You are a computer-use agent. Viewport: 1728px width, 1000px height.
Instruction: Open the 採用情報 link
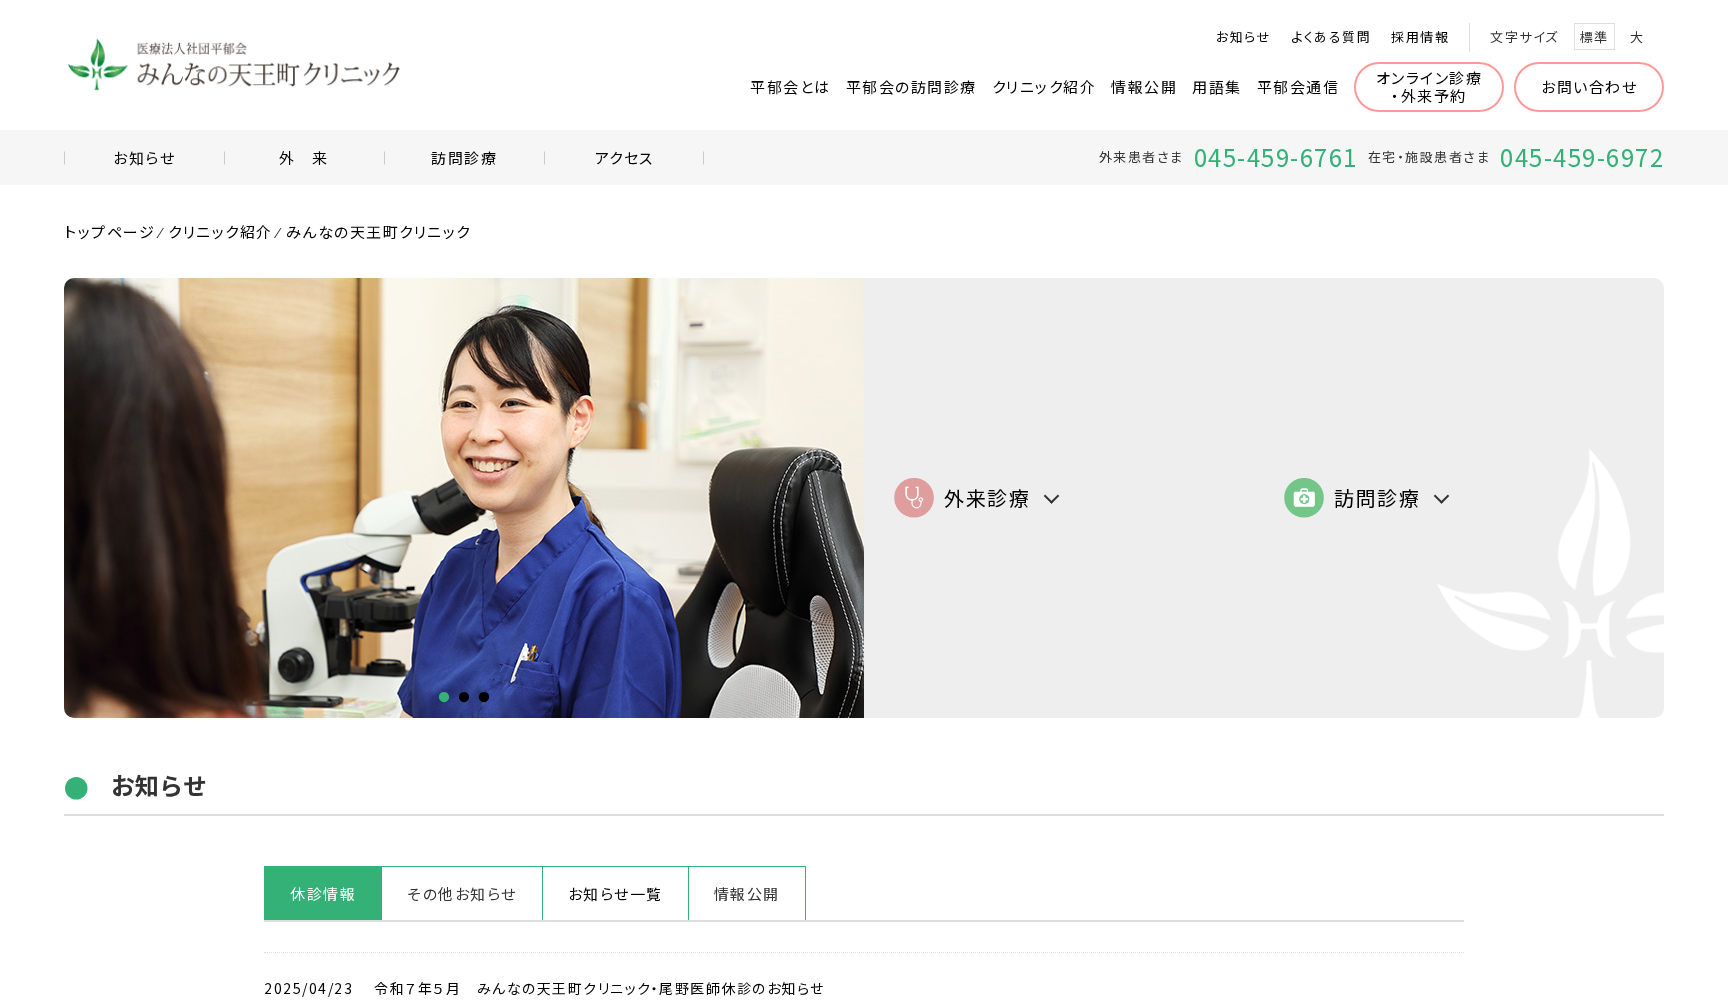1420,37
